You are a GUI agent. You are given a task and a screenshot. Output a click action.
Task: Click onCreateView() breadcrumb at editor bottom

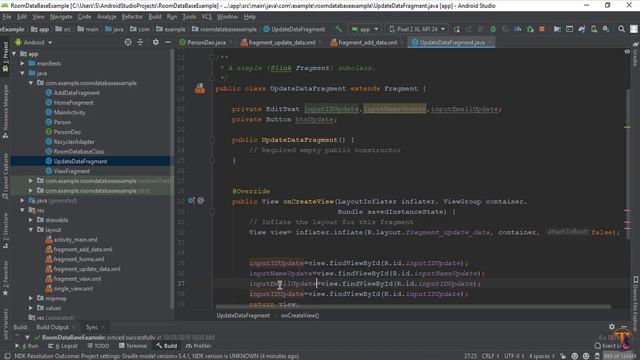[300, 316]
